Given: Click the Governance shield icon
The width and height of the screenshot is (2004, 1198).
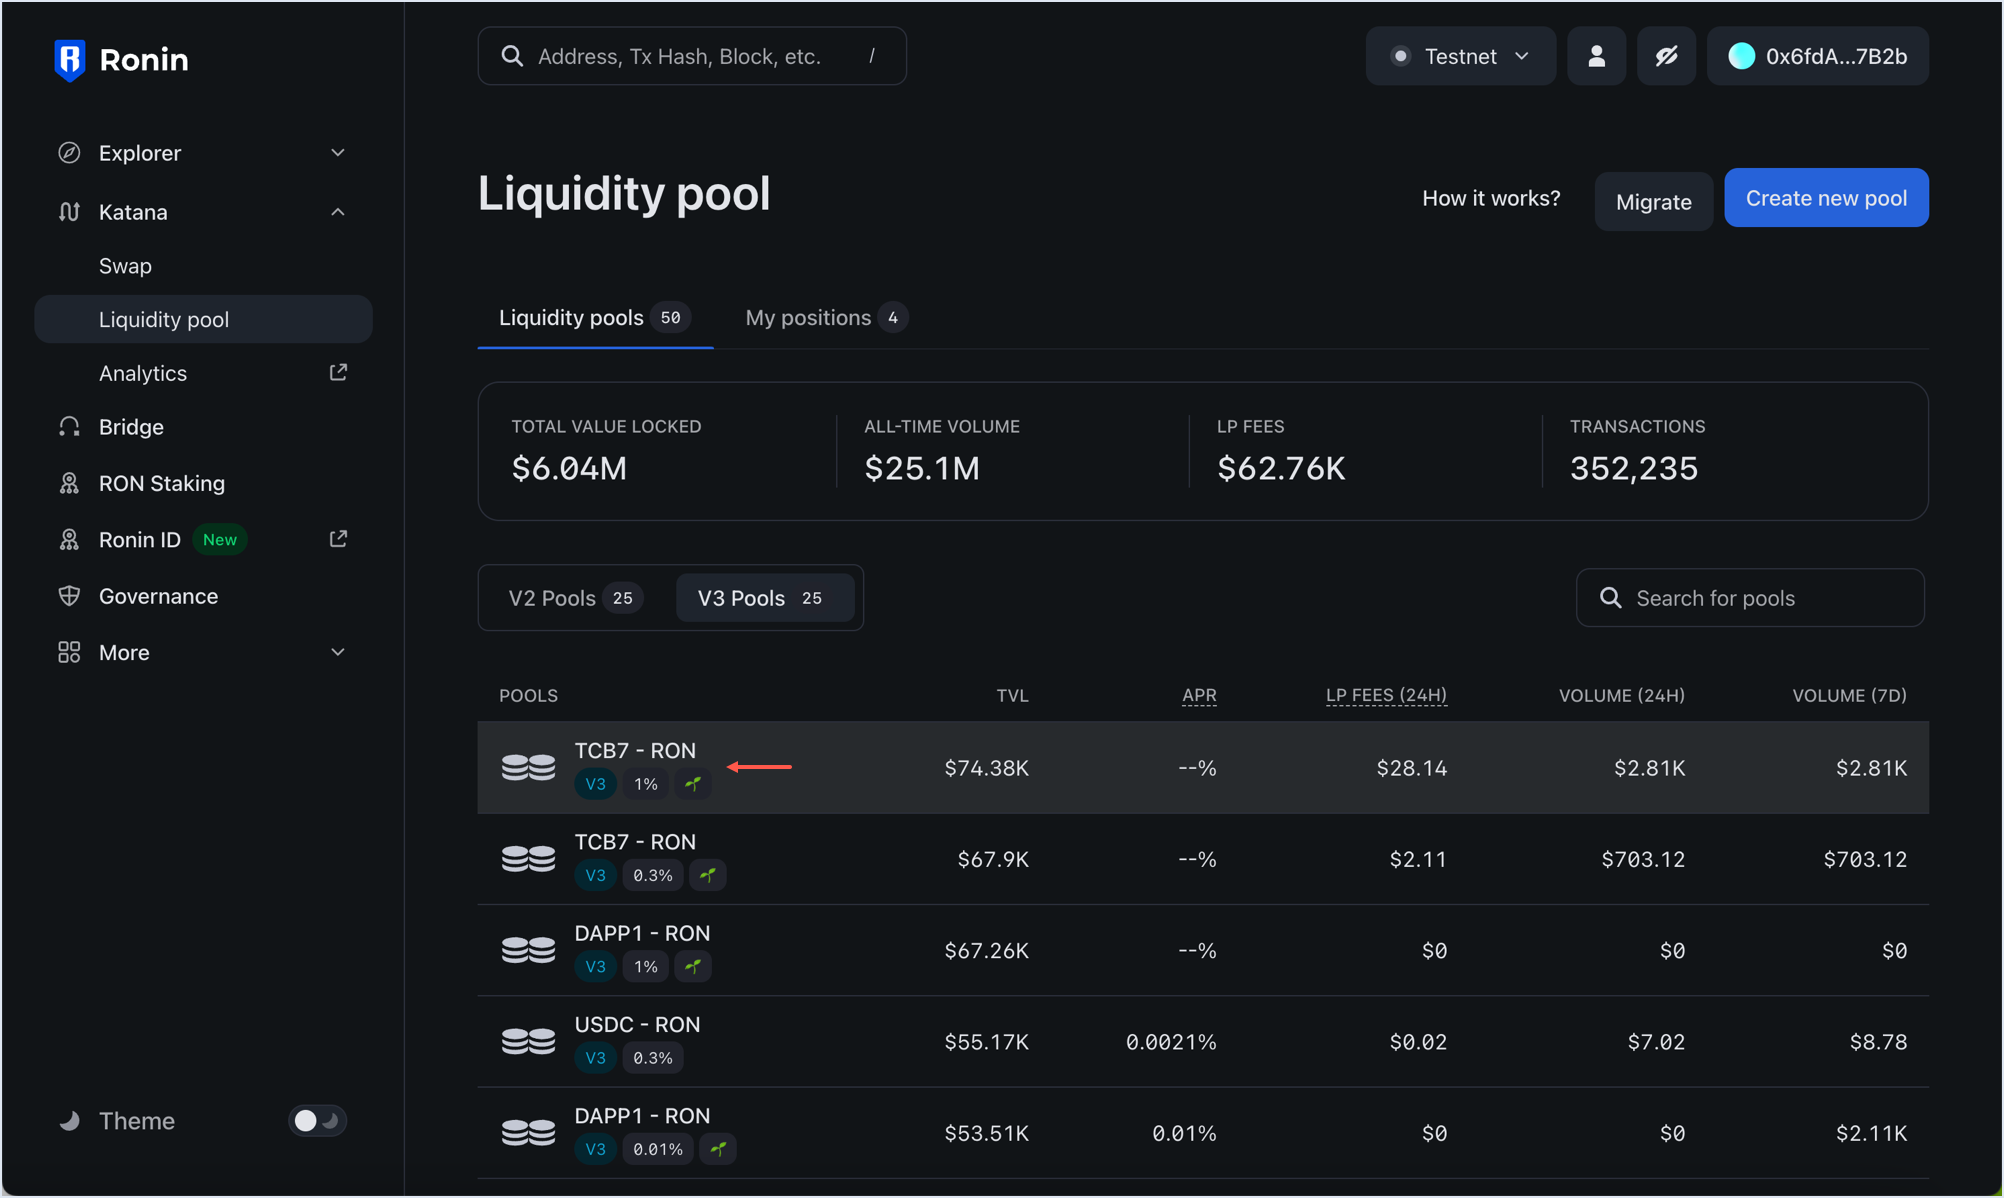Looking at the screenshot, I should point(69,596).
